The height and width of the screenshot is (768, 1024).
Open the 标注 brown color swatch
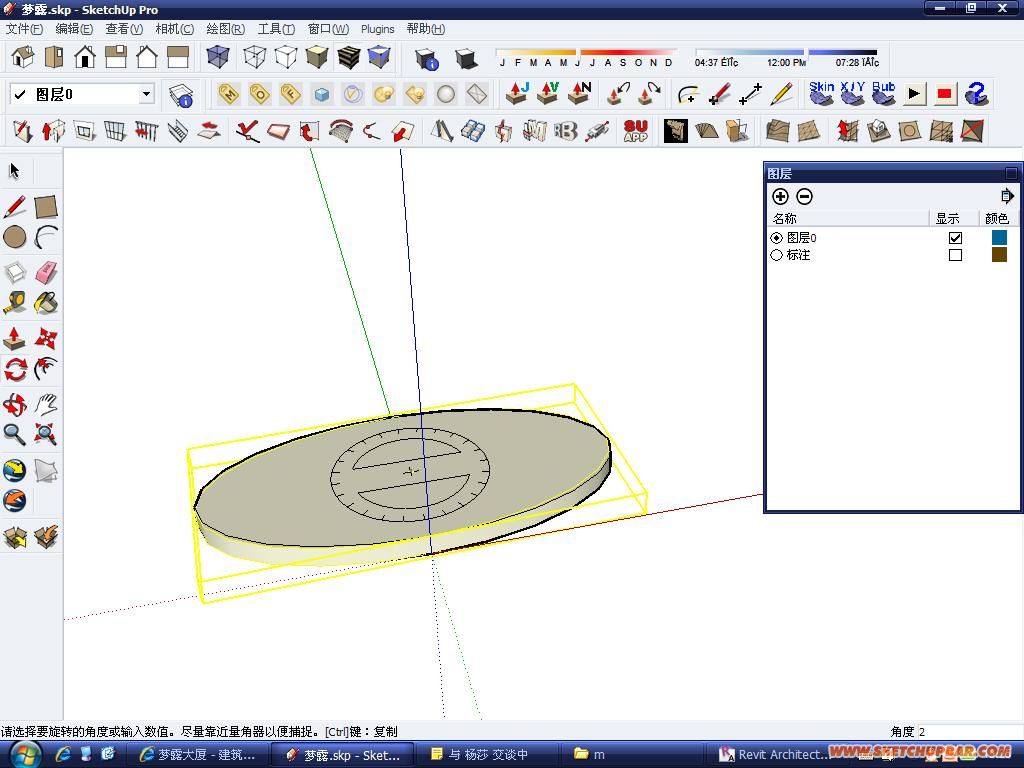point(999,254)
